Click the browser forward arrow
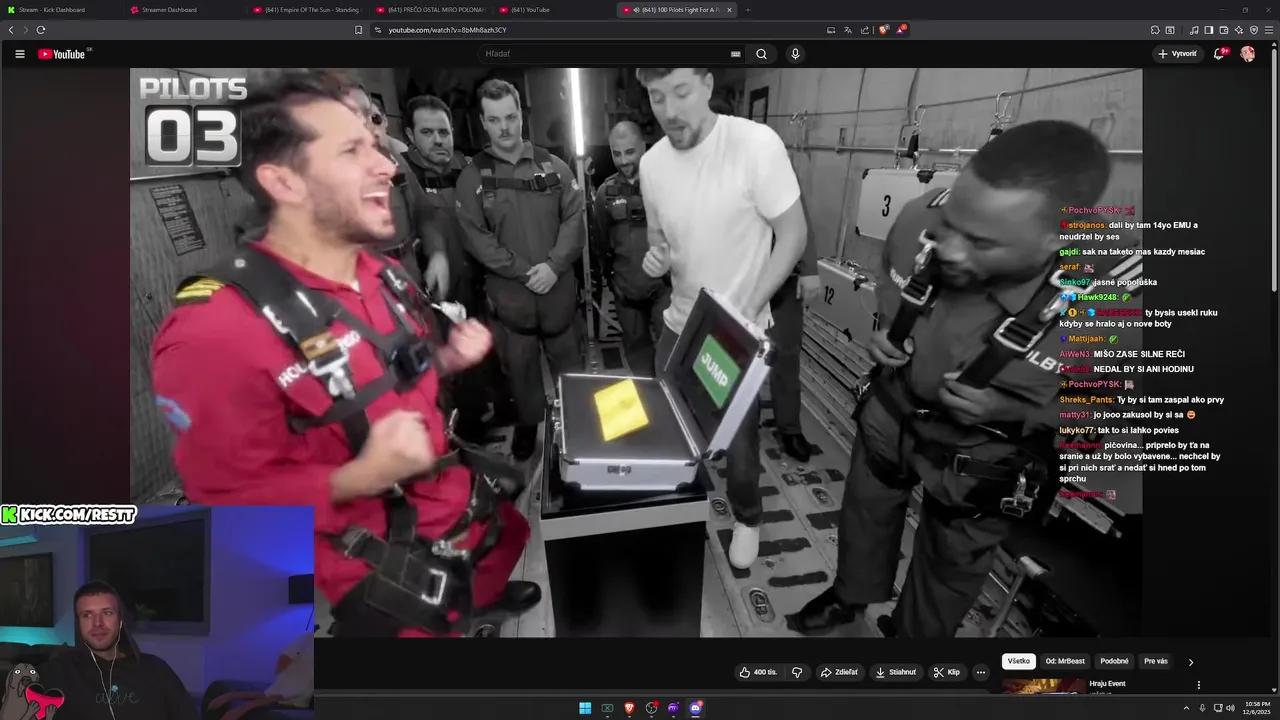 coord(26,30)
